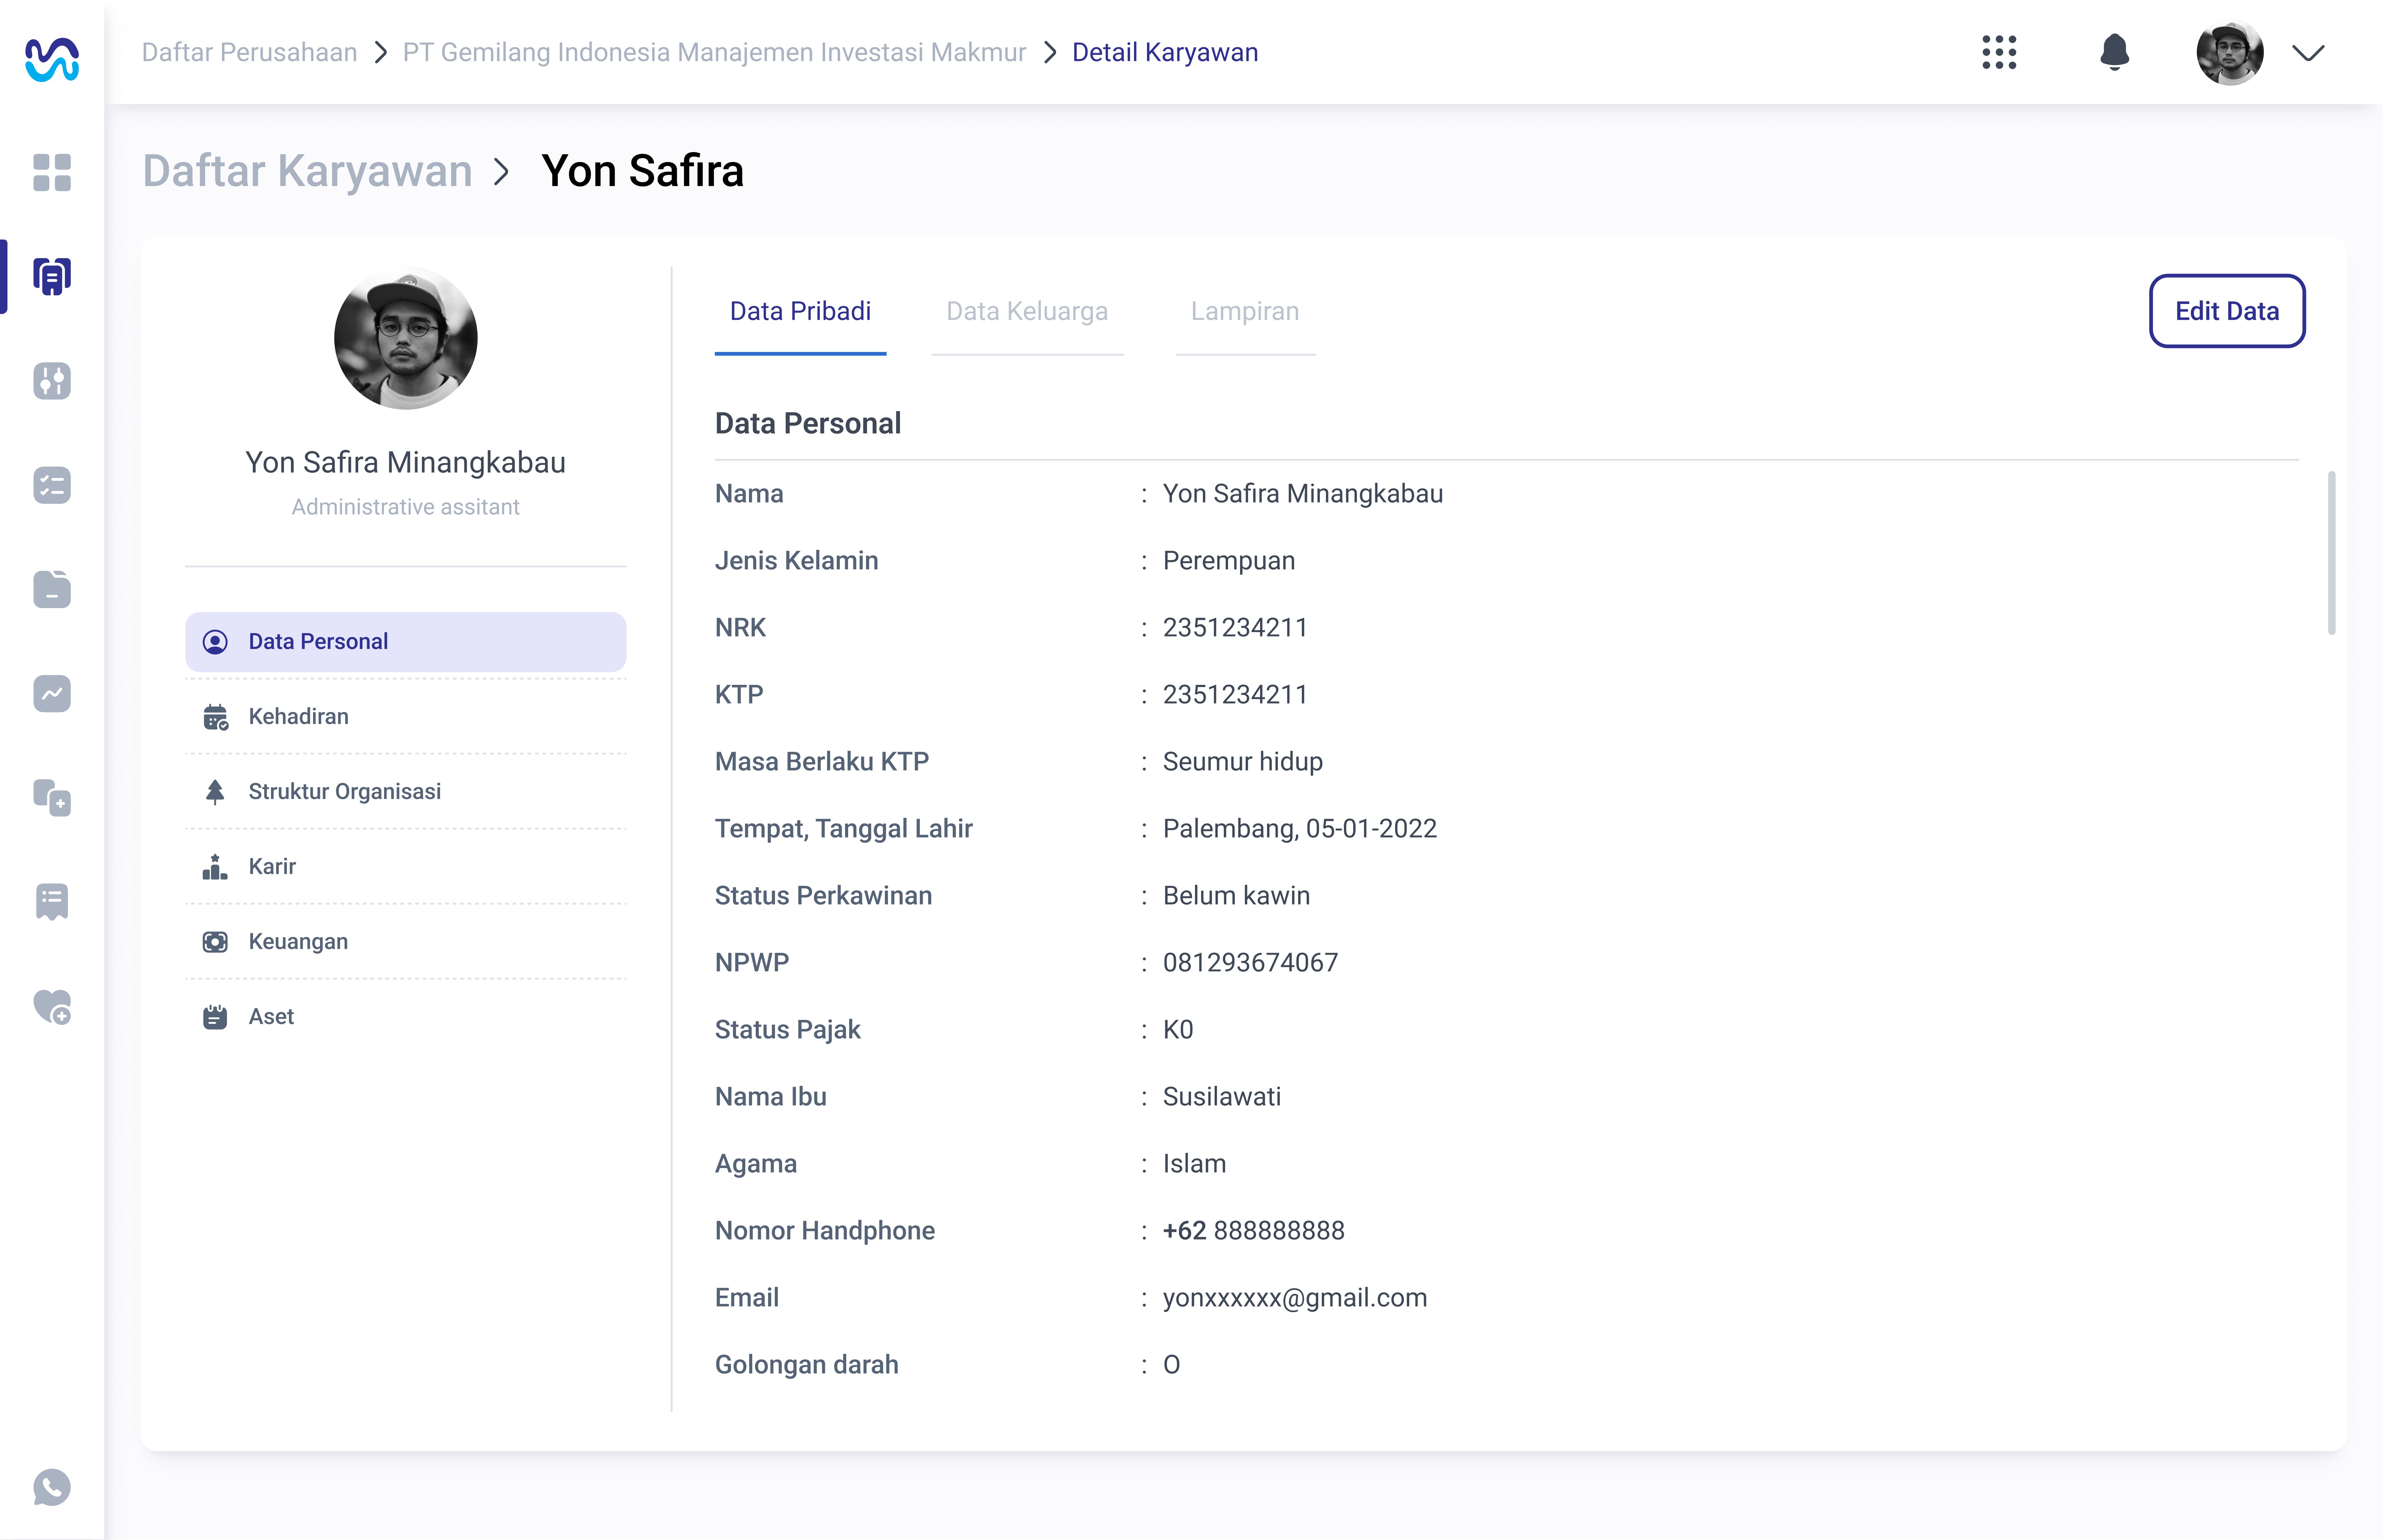Open the line chart sidebar icon
Screen dimensions: 2383x1540
[x=52, y=693]
